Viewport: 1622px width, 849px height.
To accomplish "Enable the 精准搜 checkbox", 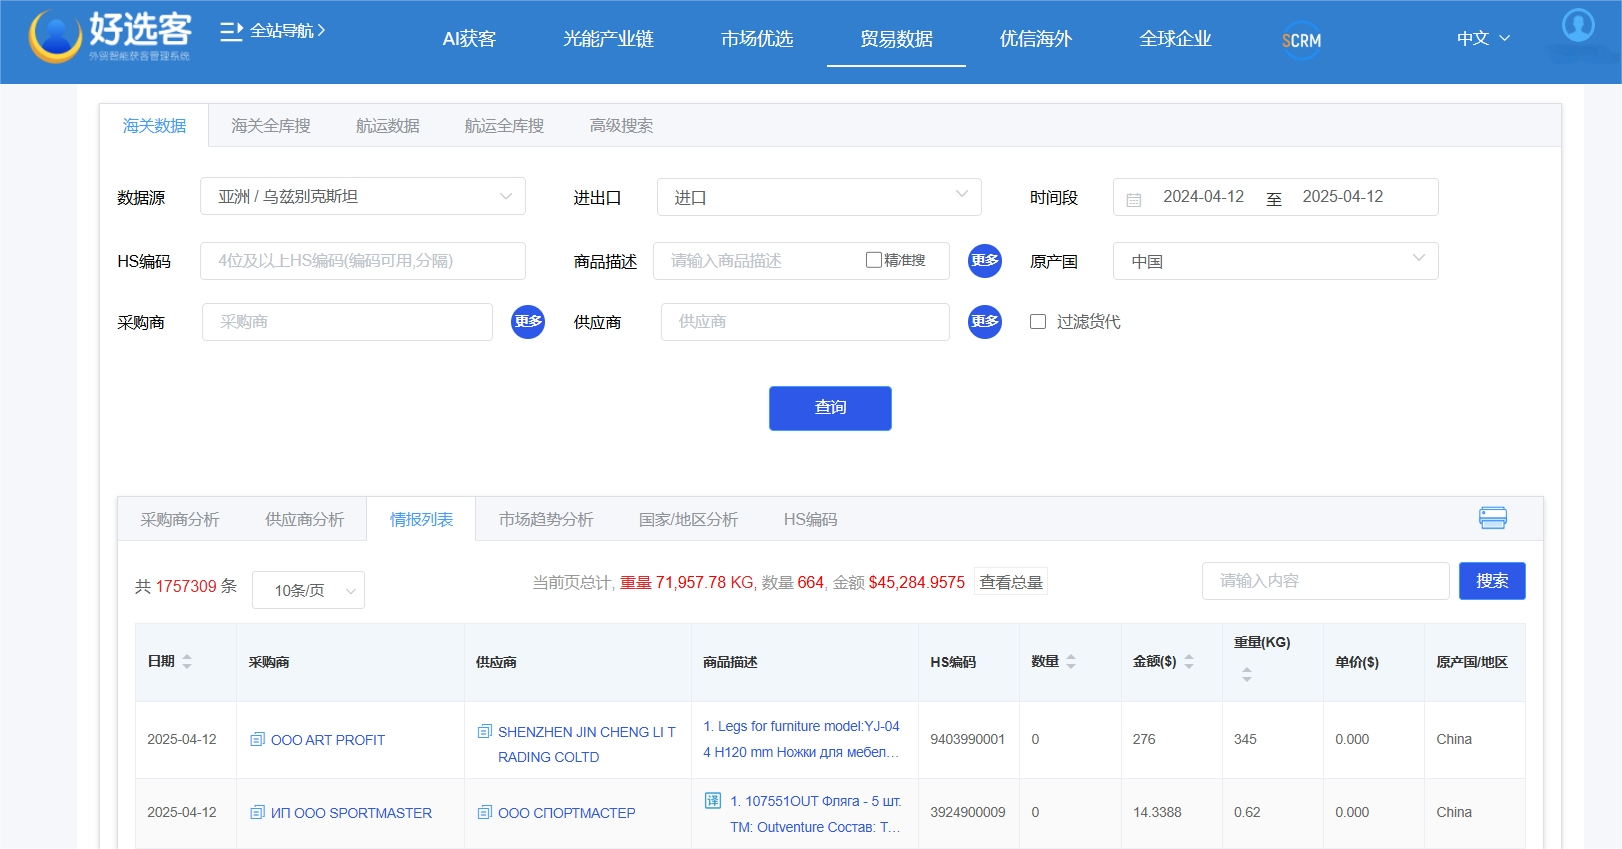I will click(x=873, y=260).
